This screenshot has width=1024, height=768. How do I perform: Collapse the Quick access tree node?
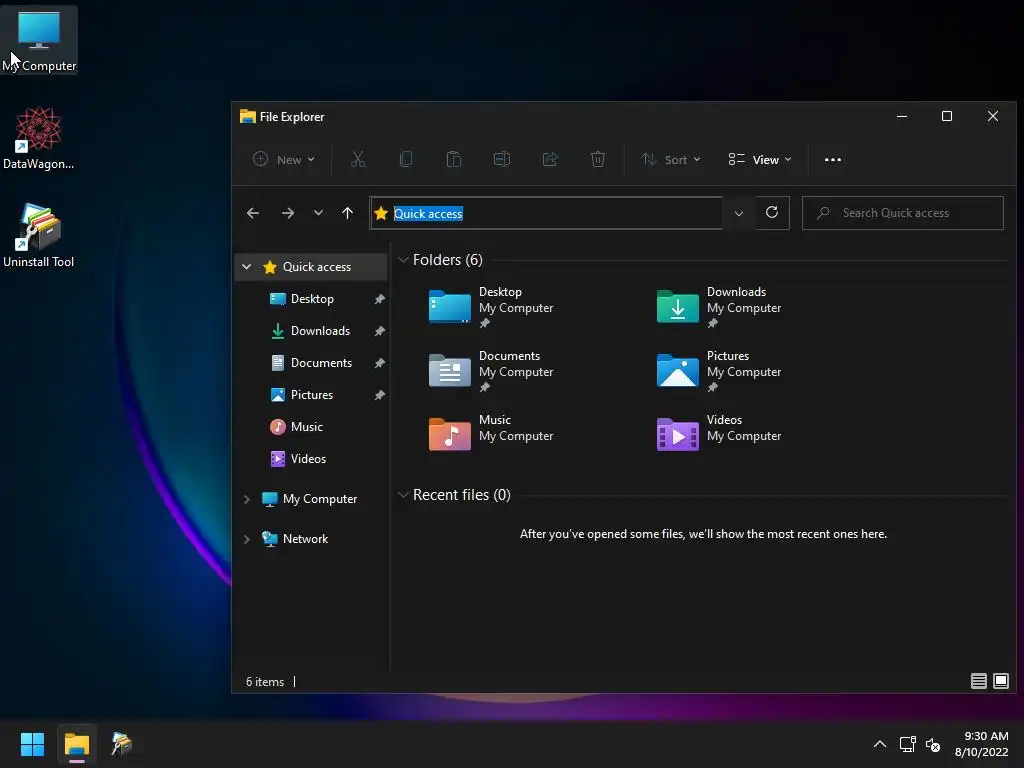[246, 266]
